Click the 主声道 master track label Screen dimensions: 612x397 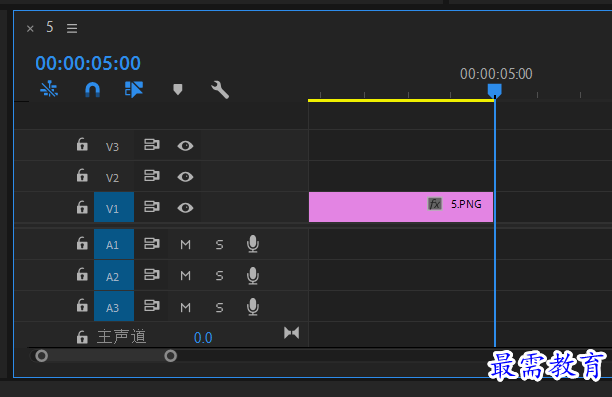121,336
